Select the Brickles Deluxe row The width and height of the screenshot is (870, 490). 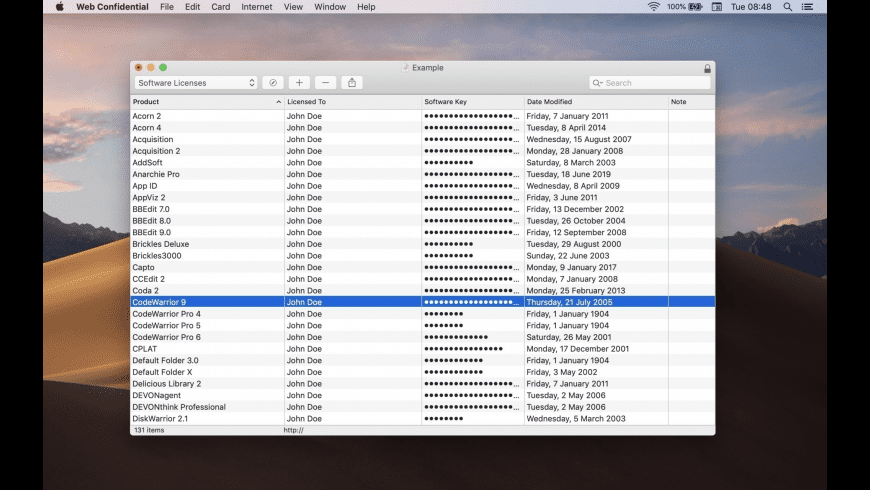(x=423, y=244)
